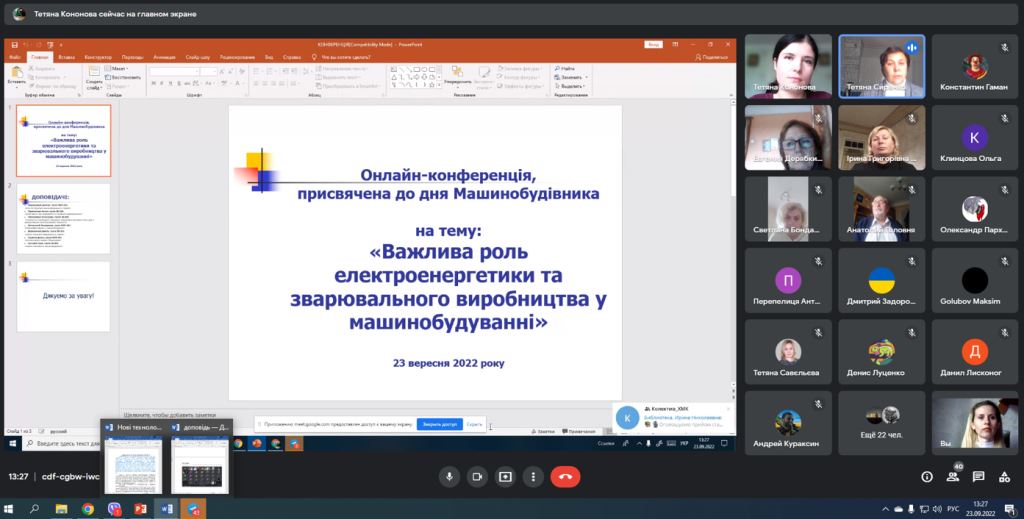Open Коллектив_ХМК notification popup
1024x519 pixels.
pyautogui.click(x=674, y=417)
